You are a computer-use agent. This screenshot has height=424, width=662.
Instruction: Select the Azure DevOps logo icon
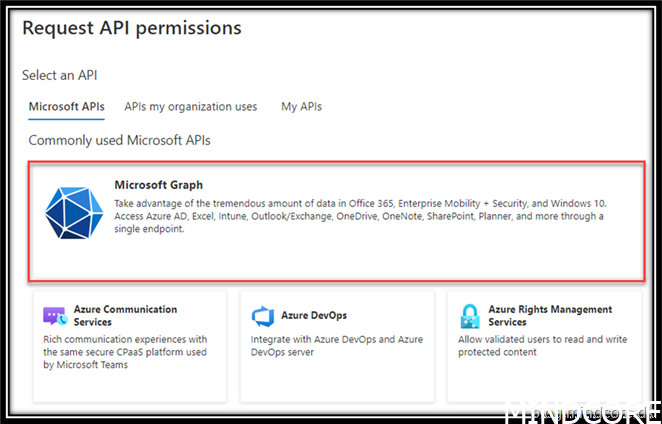coord(263,316)
